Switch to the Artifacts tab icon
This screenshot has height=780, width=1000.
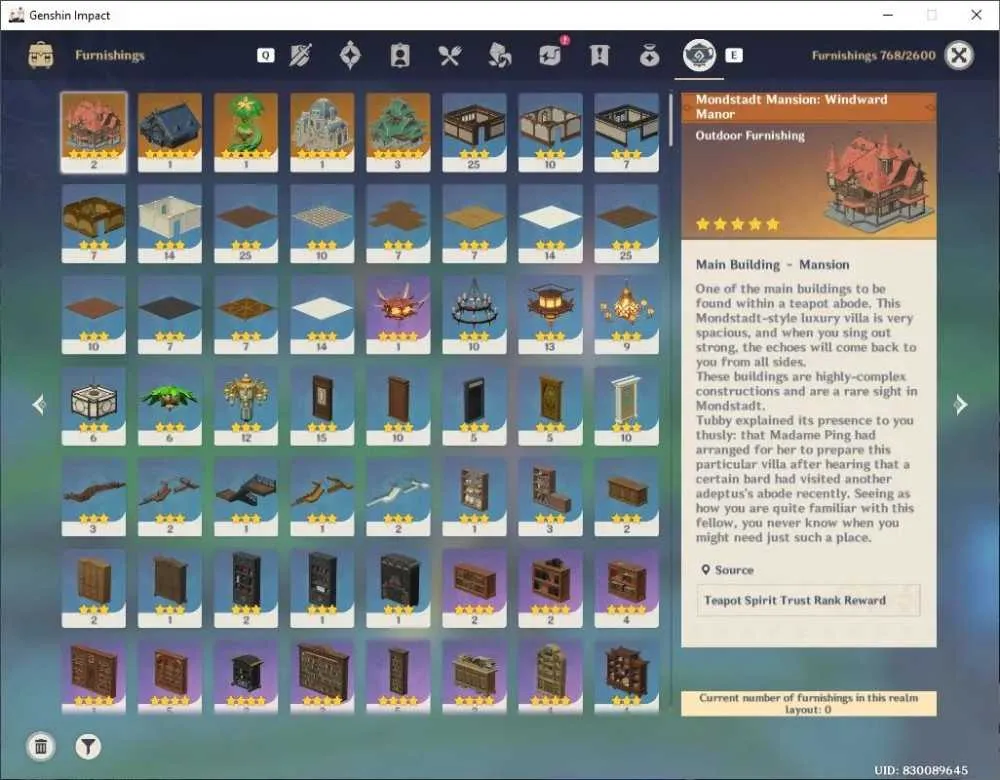tap(350, 55)
